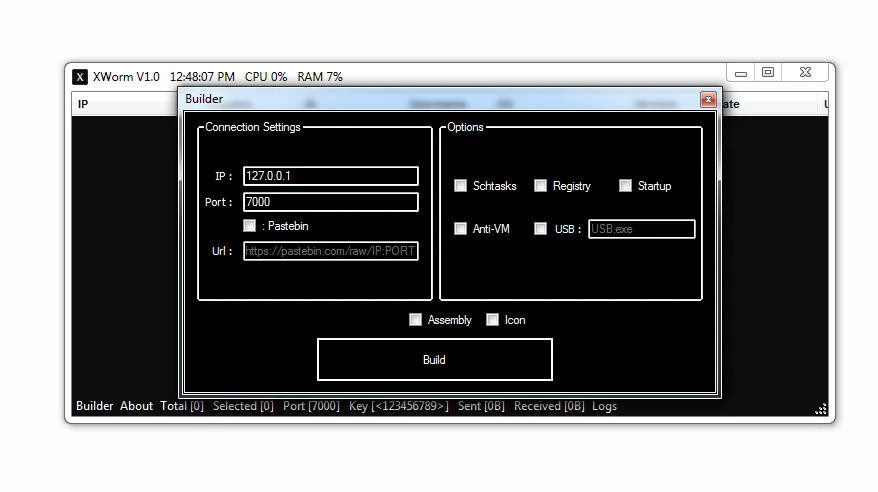The image size is (878, 492).
Task: Click the IP column header
Action: tap(83, 104)
